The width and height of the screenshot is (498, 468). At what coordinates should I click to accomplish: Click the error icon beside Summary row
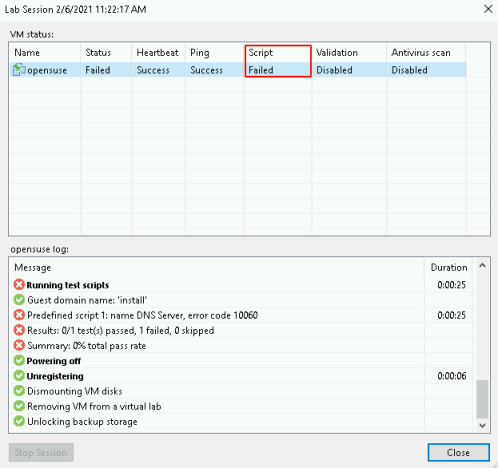(x=19, y=345)
